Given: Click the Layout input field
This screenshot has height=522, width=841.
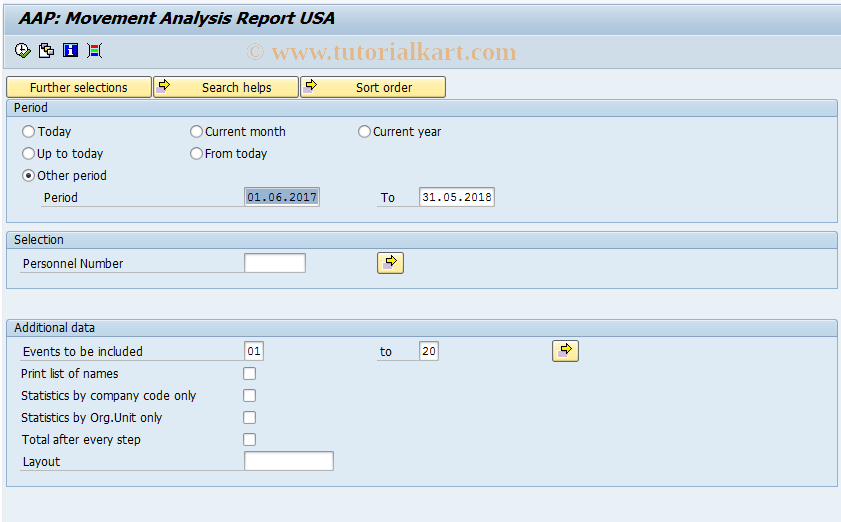Looking at the screenshot, I should coord(289,461).
